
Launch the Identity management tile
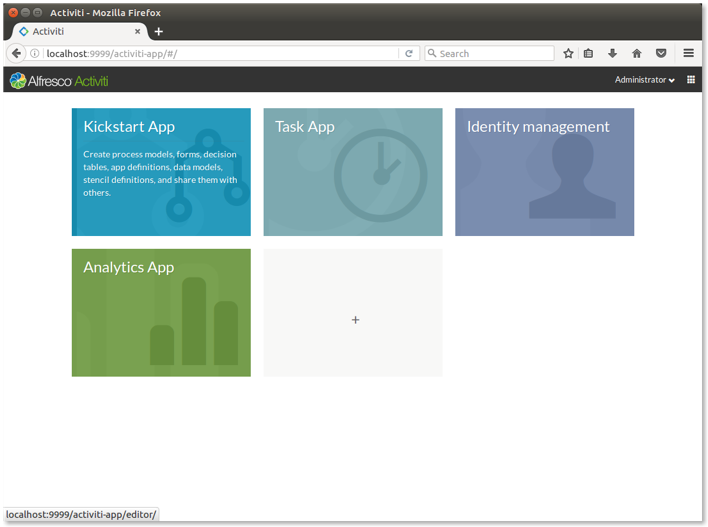[x=544, y=172]
